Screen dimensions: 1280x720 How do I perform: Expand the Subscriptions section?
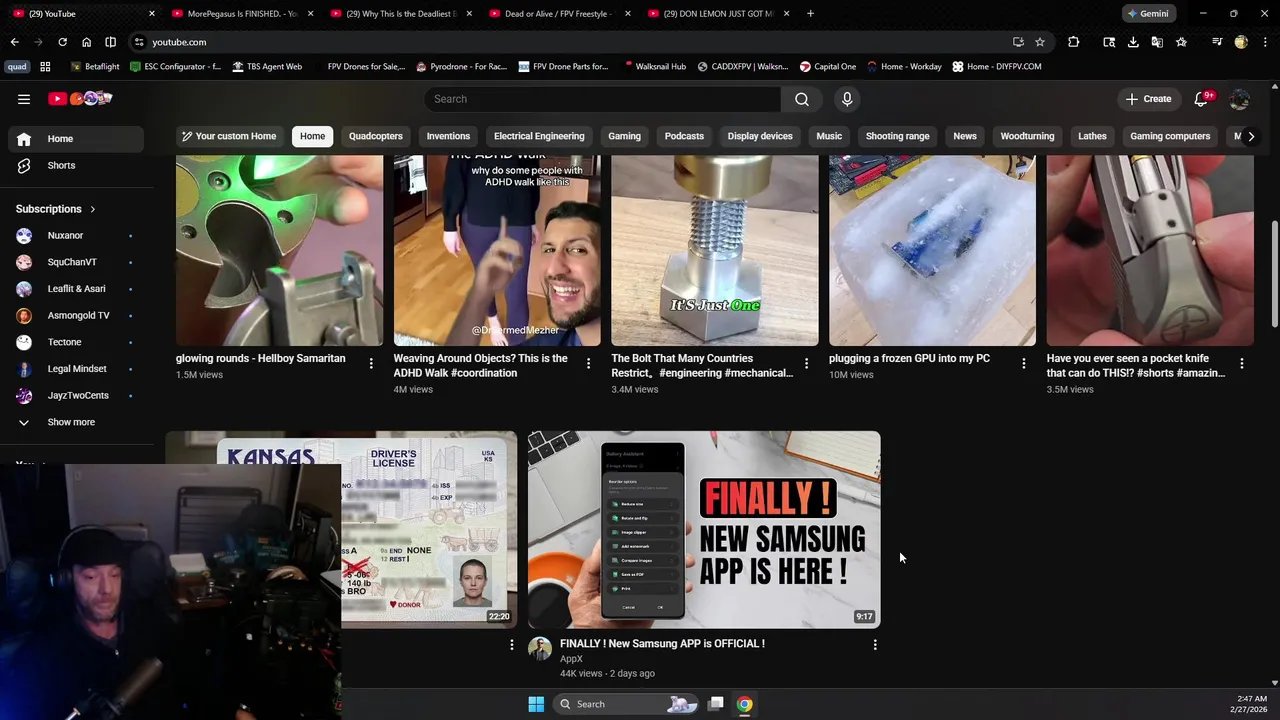(56, 209)
